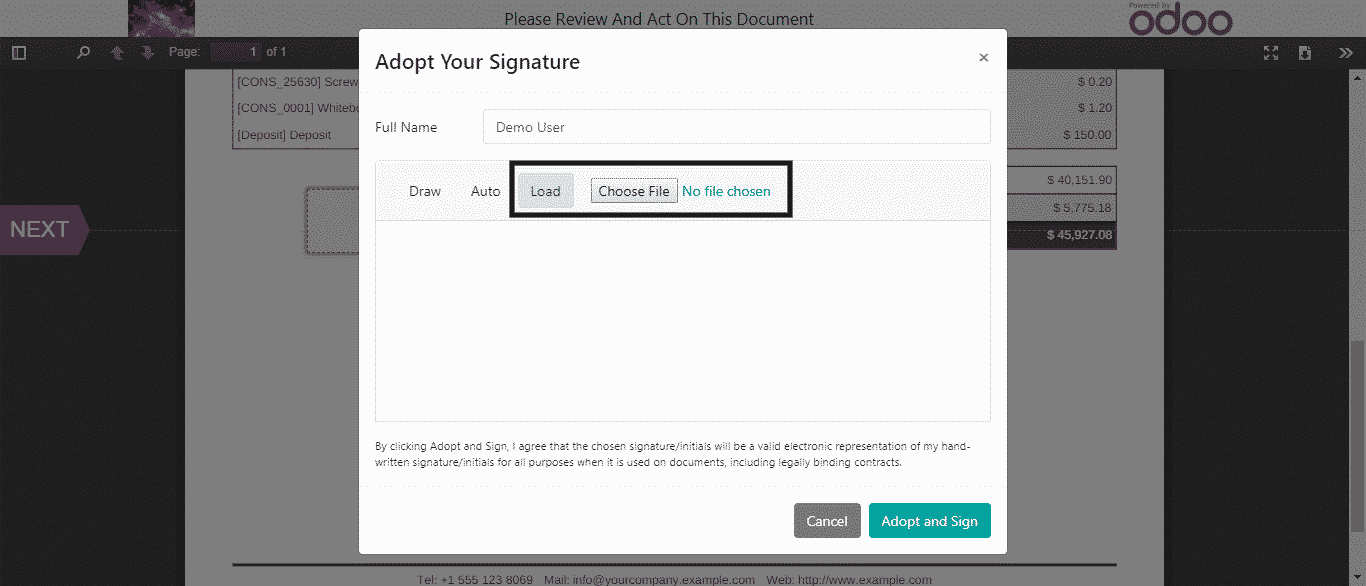Toggle the PDF viewer sidebar icon
Viewport: 1366px width, 586px height.
19,52
